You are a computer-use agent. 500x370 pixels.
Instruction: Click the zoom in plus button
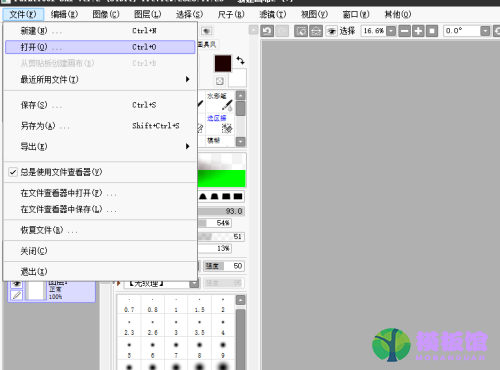coord(418,31)
